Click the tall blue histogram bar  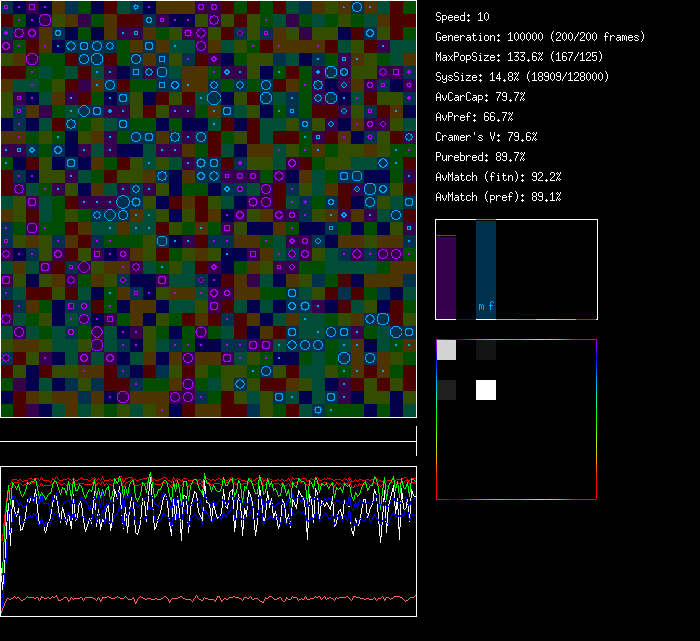click(x=486, y=265)
